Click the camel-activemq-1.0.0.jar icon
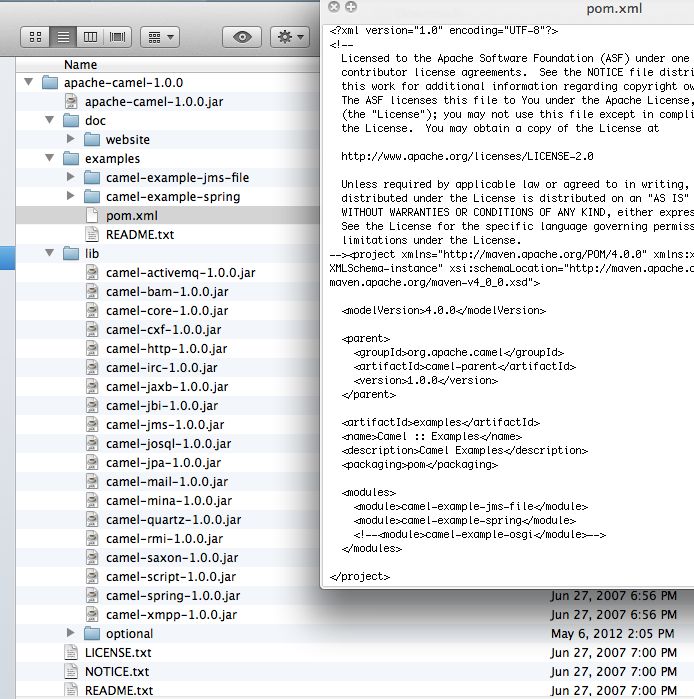Viewport: 694px width, 699px height. 92,272
